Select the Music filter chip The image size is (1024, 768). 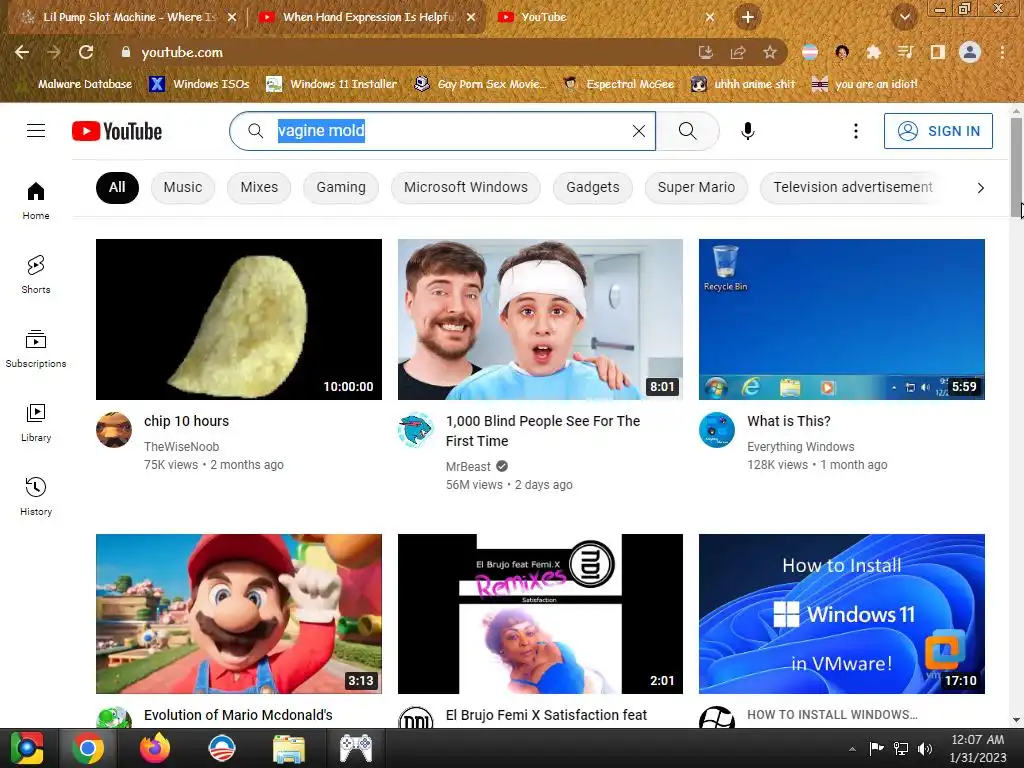pyautogui.click(x=183, y=187)
